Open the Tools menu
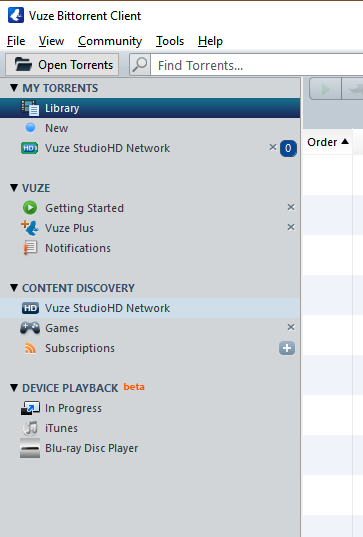 click(x=170, y=41)
